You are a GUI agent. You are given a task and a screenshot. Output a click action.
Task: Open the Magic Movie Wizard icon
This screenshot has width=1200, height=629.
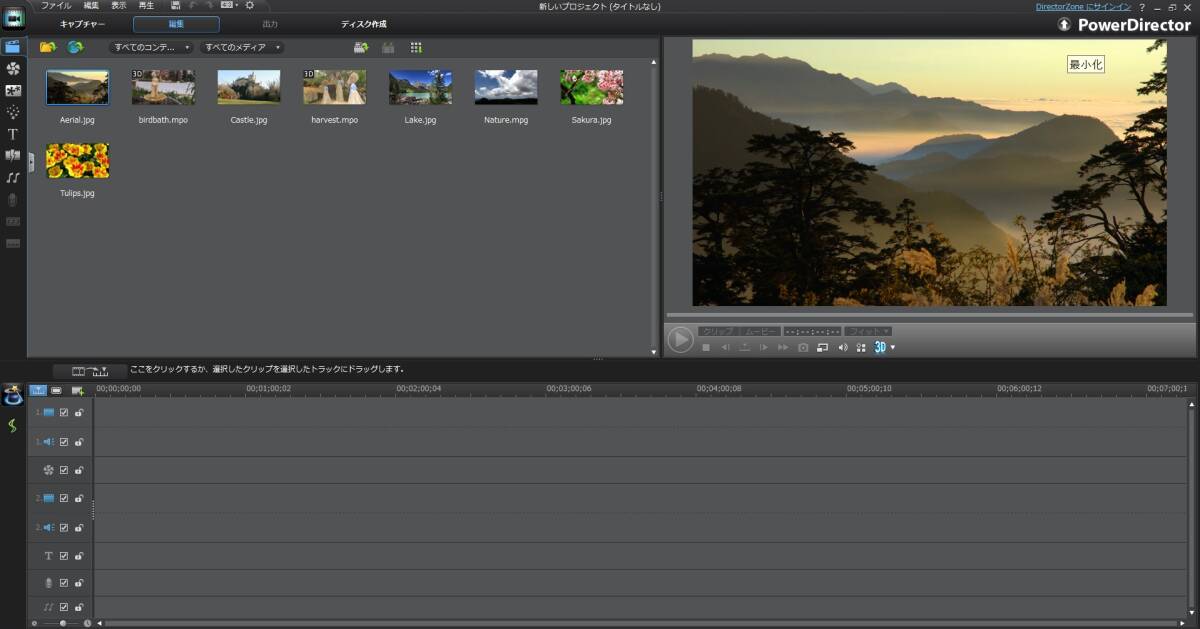[13, 396]
